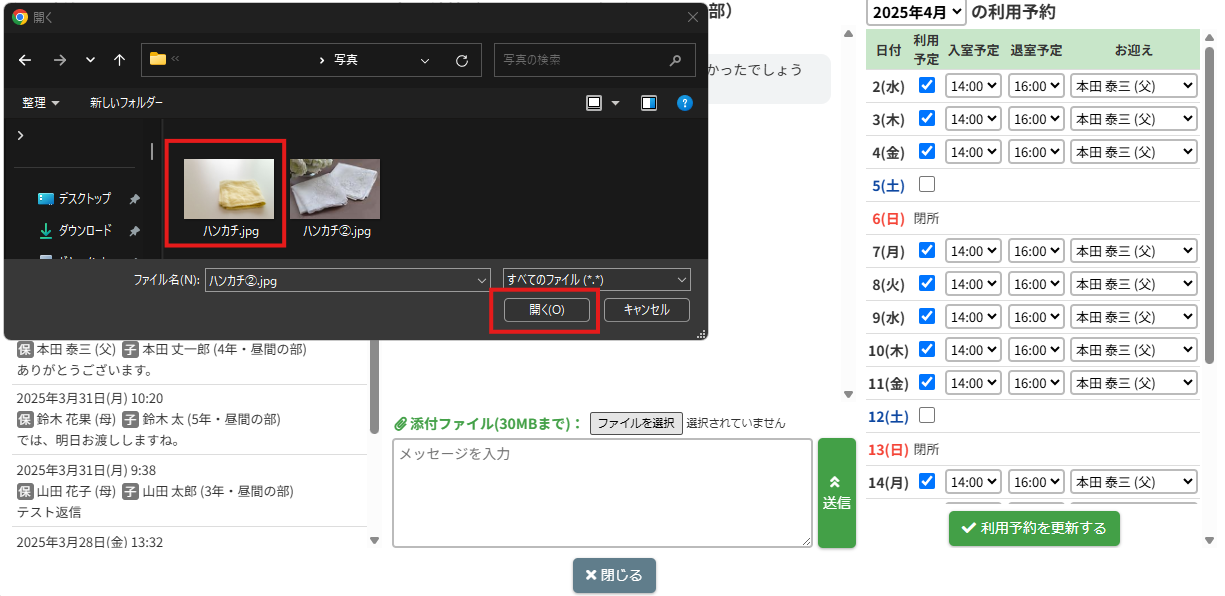Open the 2025年4月 month dropdown
The height and width of the screenshot is (596, 1225).
point(916,12)
